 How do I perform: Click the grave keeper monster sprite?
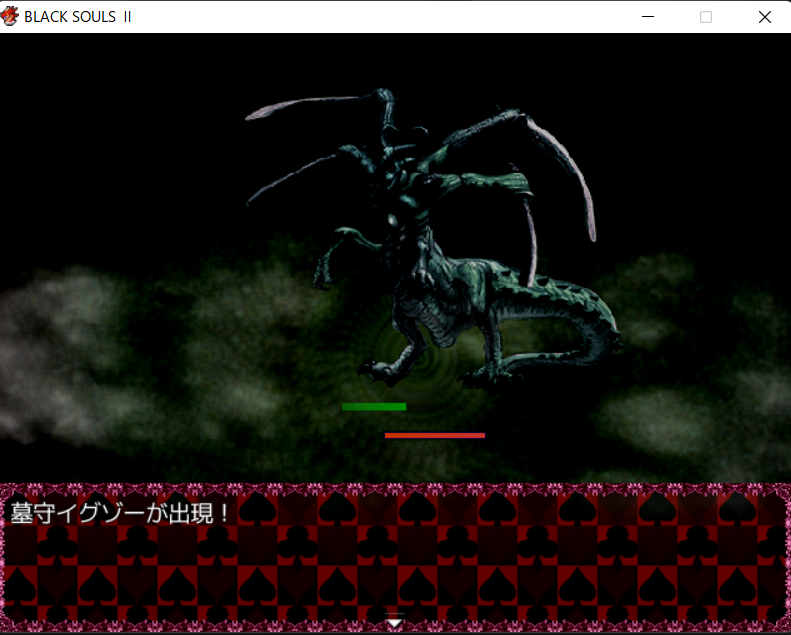[x=434, y=240]
